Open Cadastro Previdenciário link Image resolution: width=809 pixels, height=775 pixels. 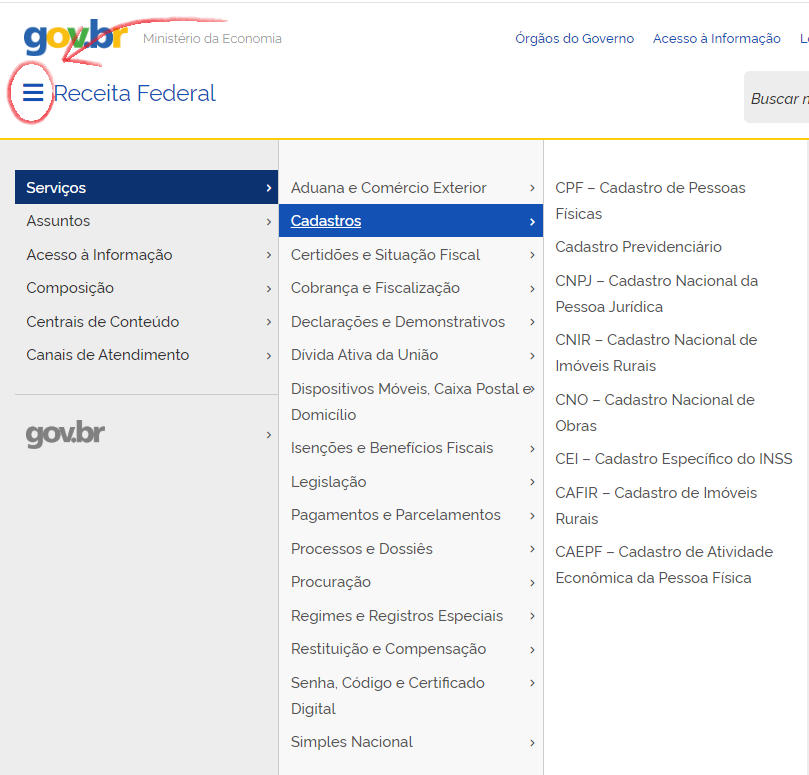(x=638, y=247)
